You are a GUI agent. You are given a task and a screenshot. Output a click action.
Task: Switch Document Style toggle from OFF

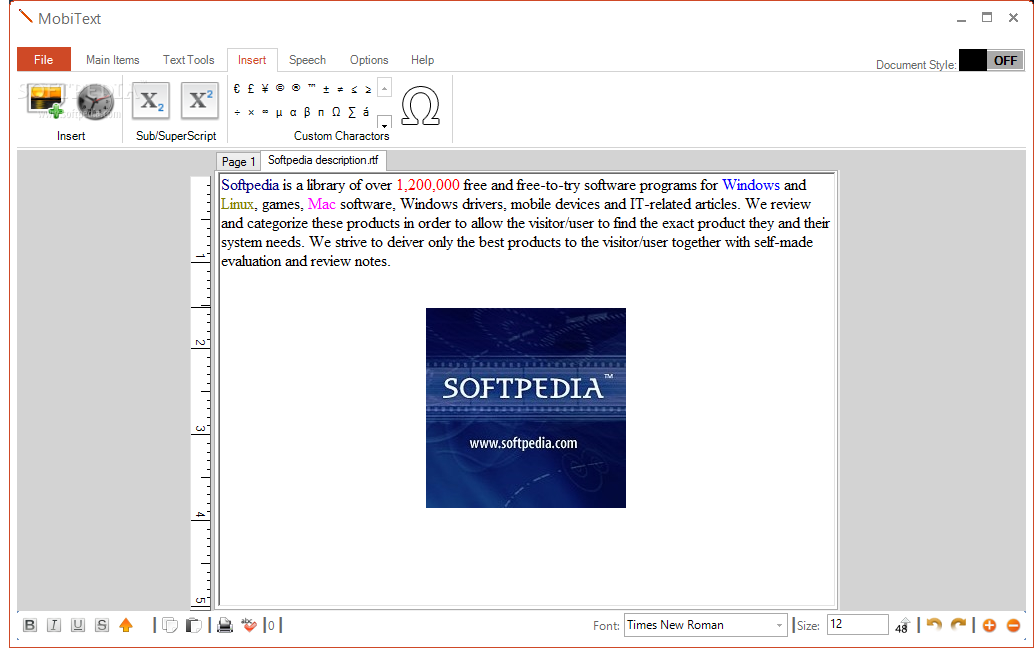(x=992, y=61)
